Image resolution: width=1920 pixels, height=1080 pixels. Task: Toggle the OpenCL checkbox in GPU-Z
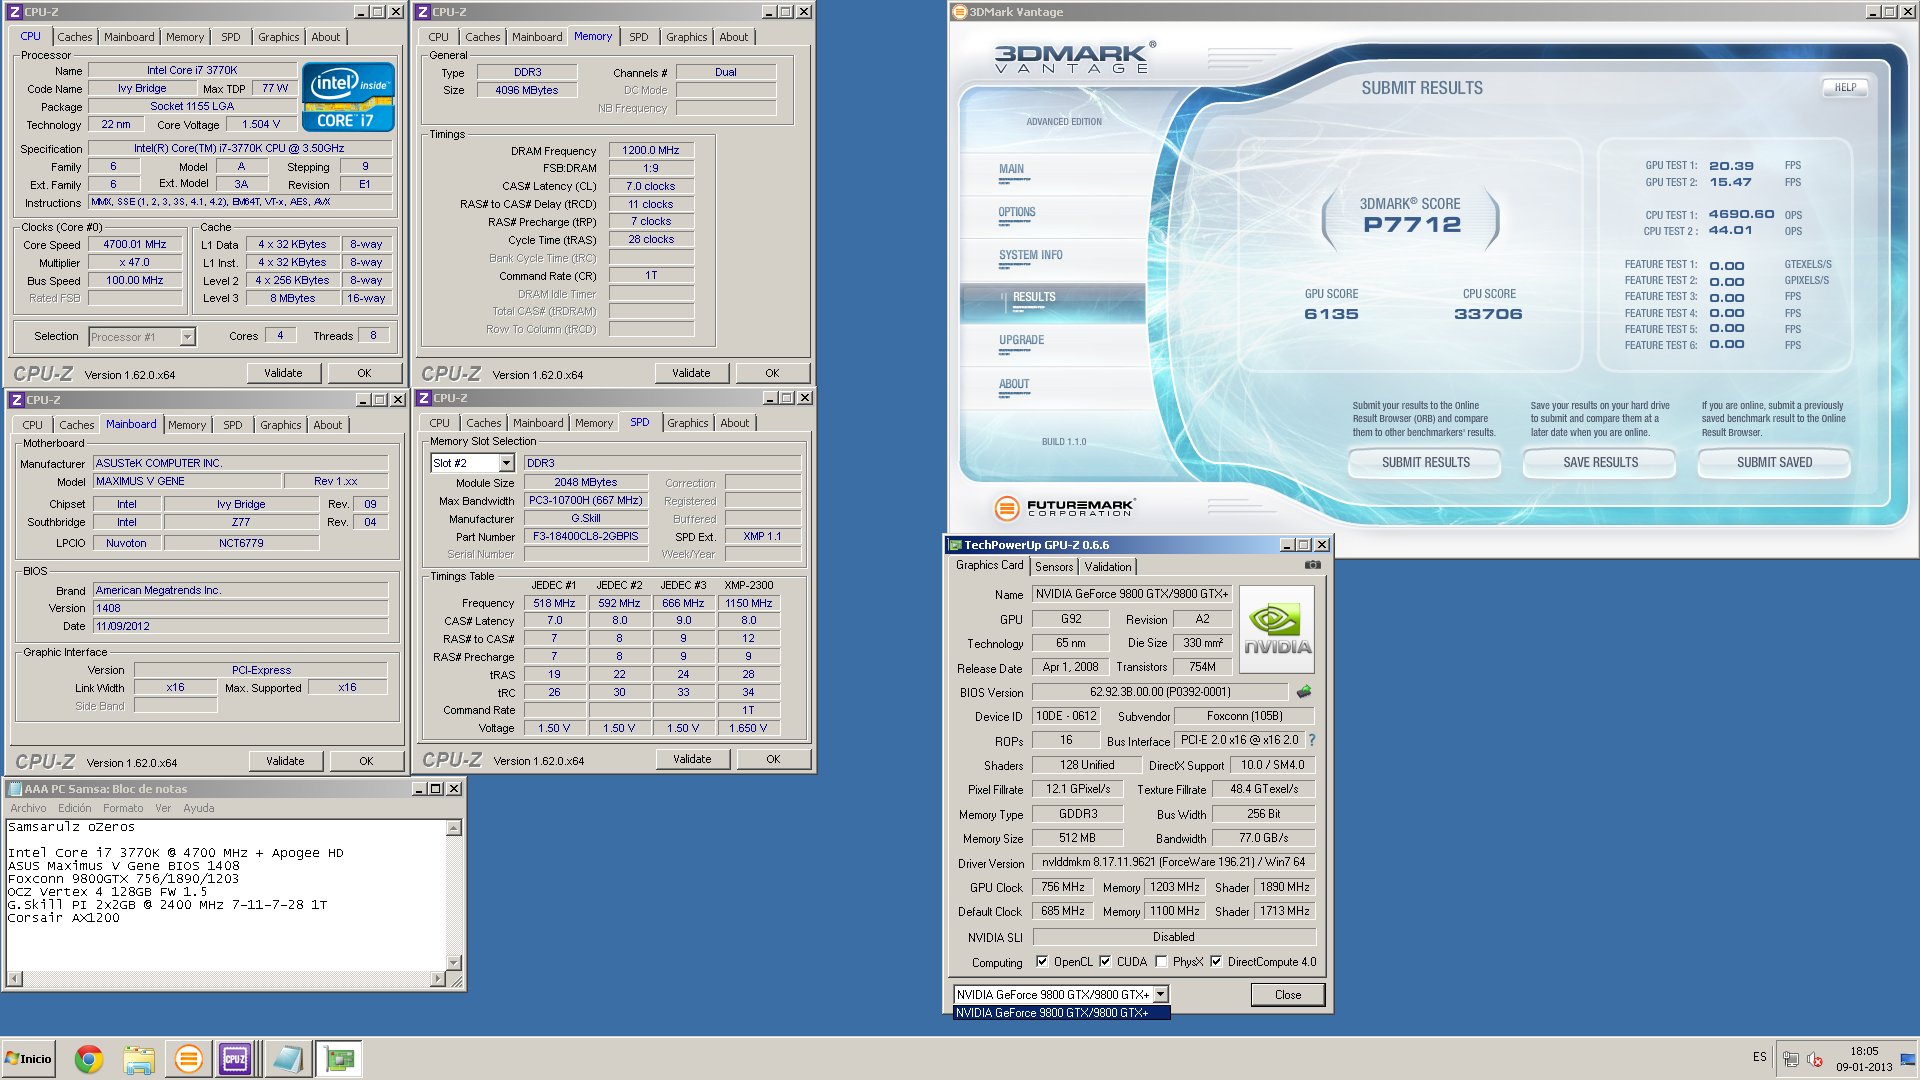click(x=1042, y=962)
